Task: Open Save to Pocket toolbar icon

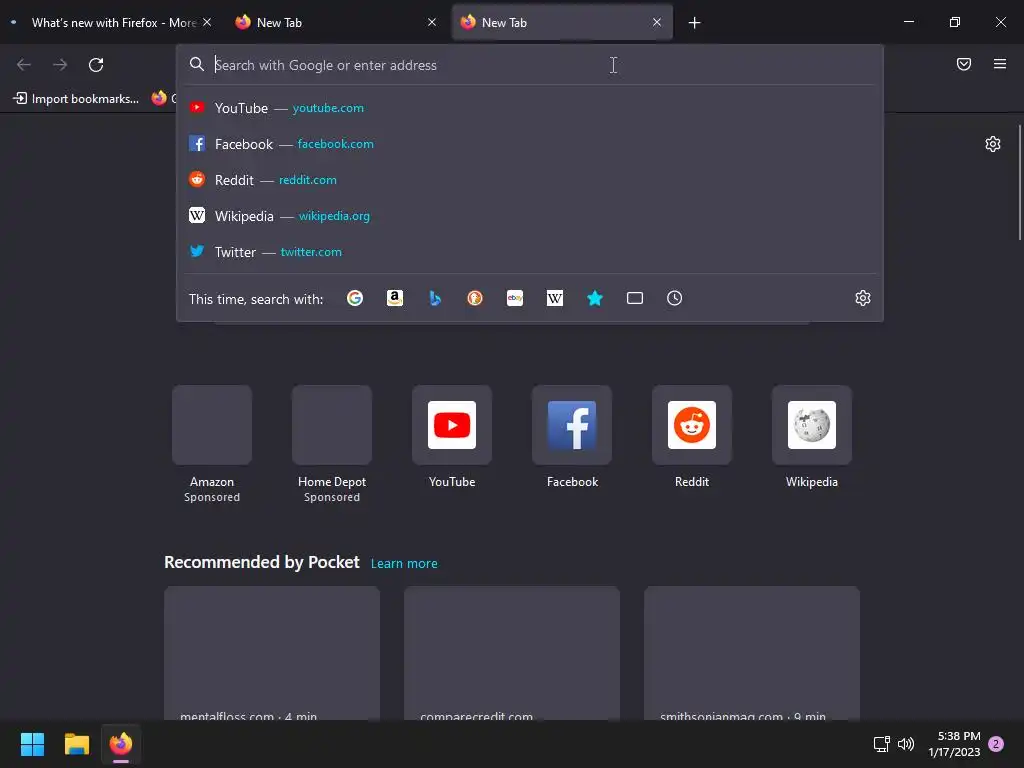Action: pyautogui.click(x=964, y=64)
